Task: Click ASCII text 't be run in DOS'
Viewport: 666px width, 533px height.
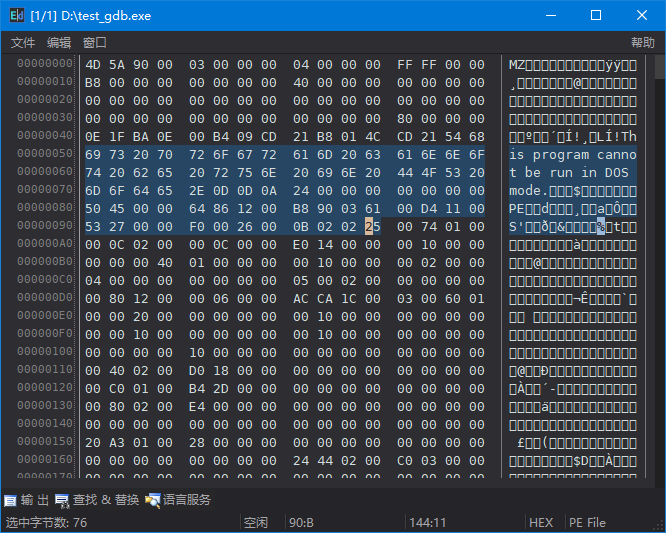Action: pyautogui.click(x=569, y=173)
